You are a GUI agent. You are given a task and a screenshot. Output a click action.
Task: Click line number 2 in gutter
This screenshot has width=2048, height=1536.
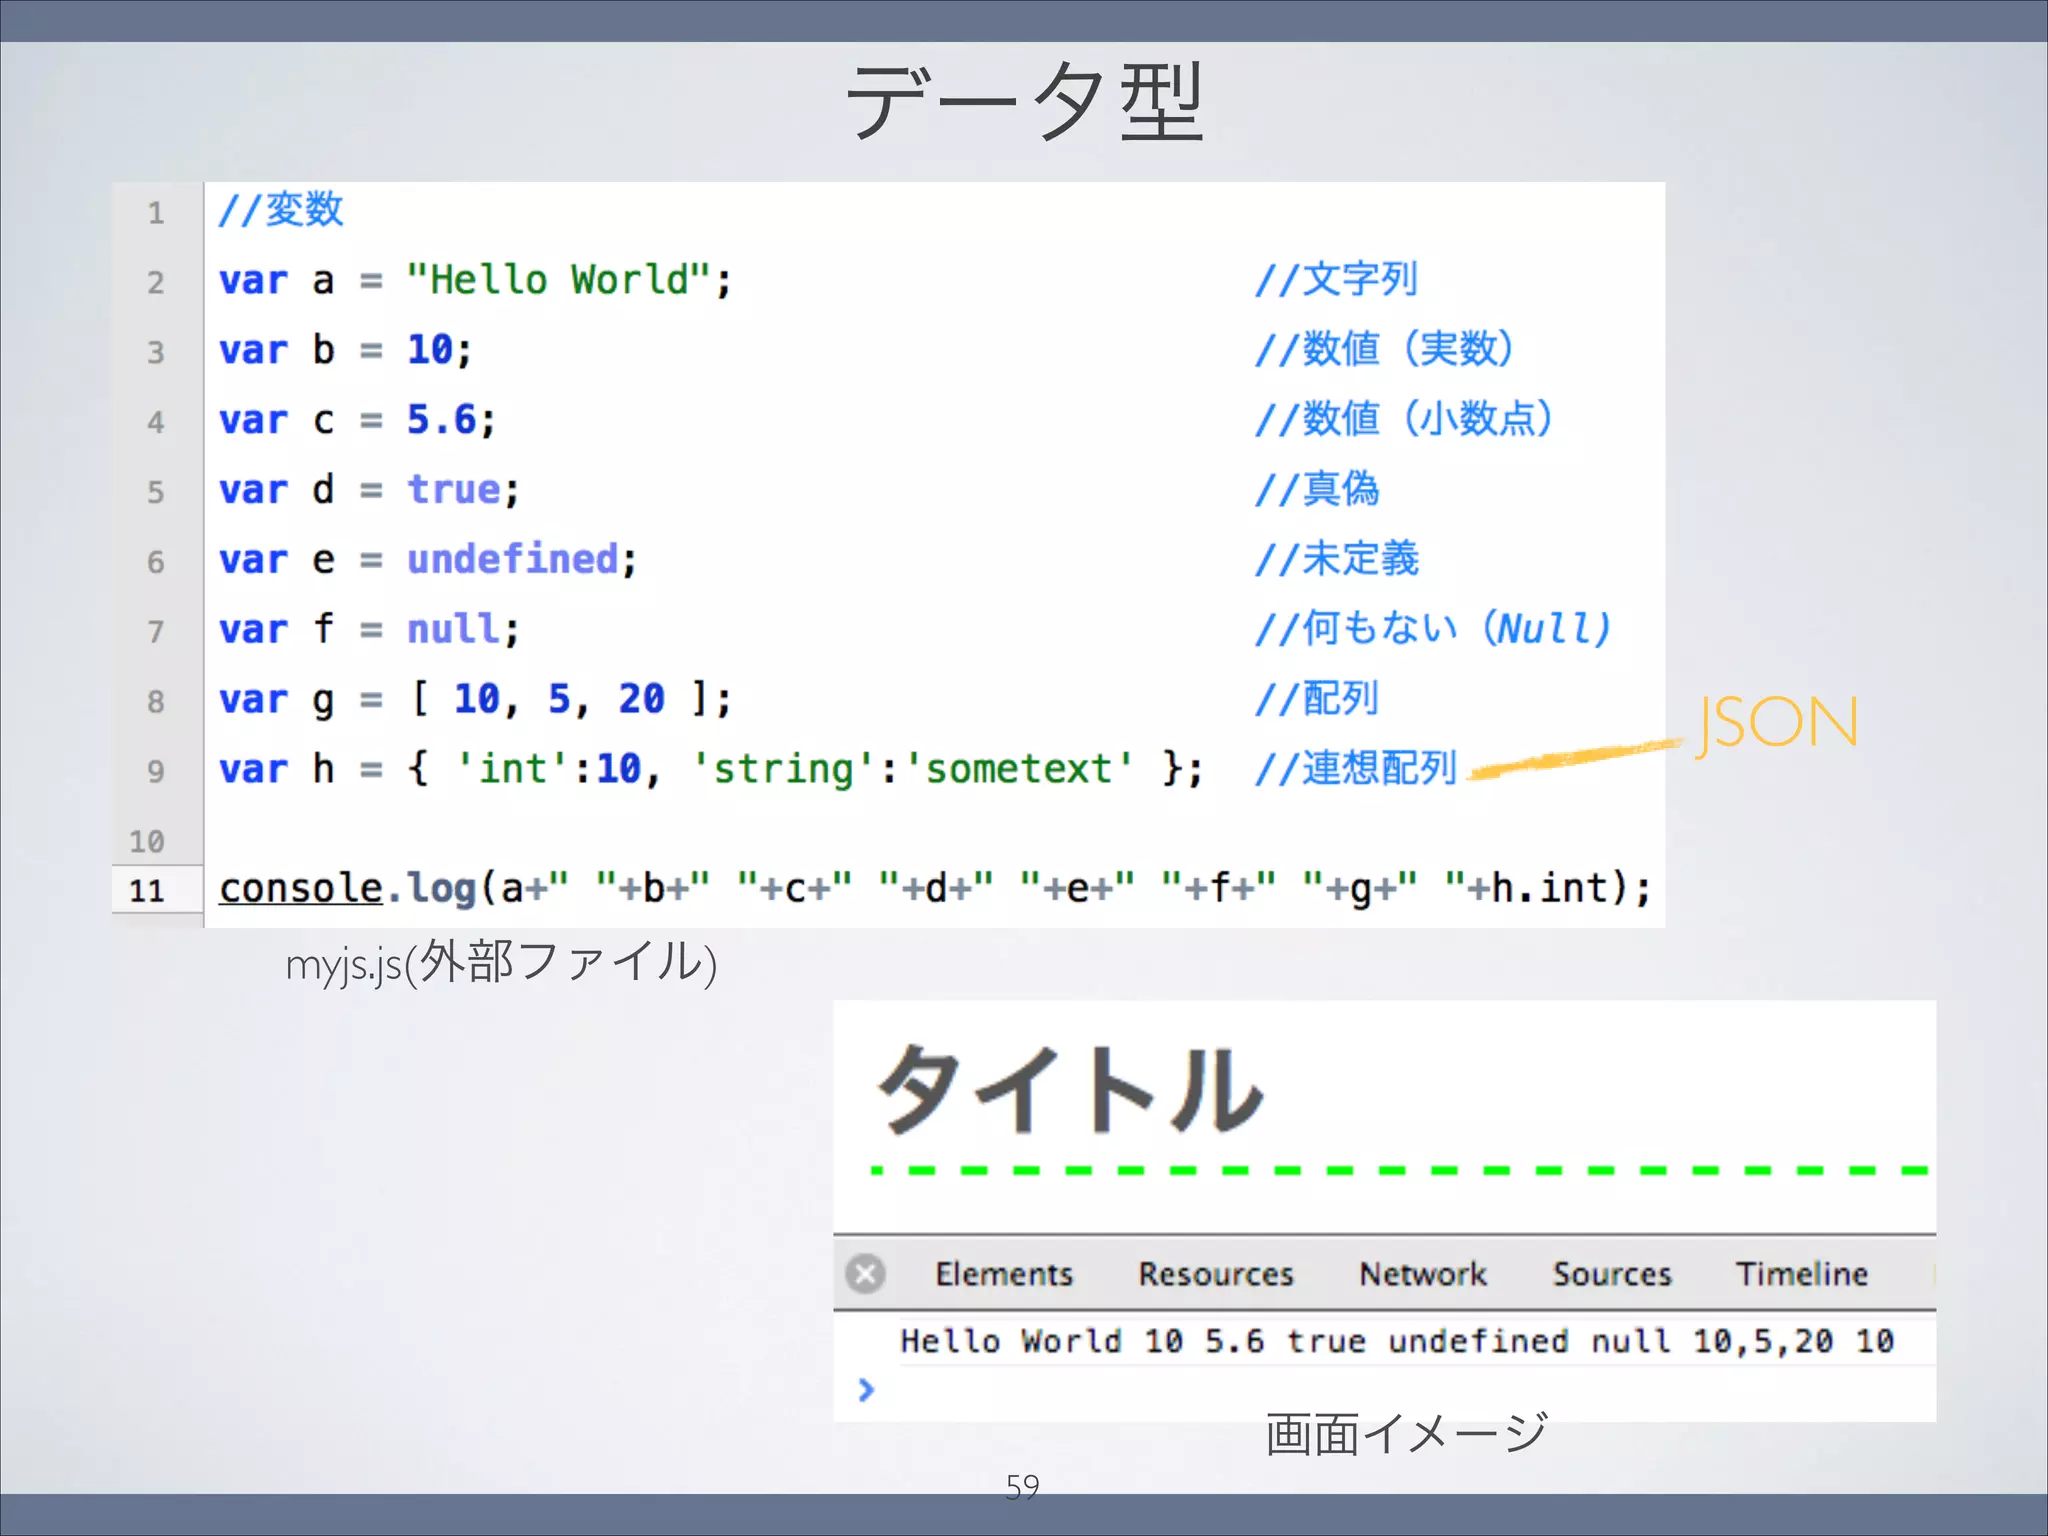(156, 282)
